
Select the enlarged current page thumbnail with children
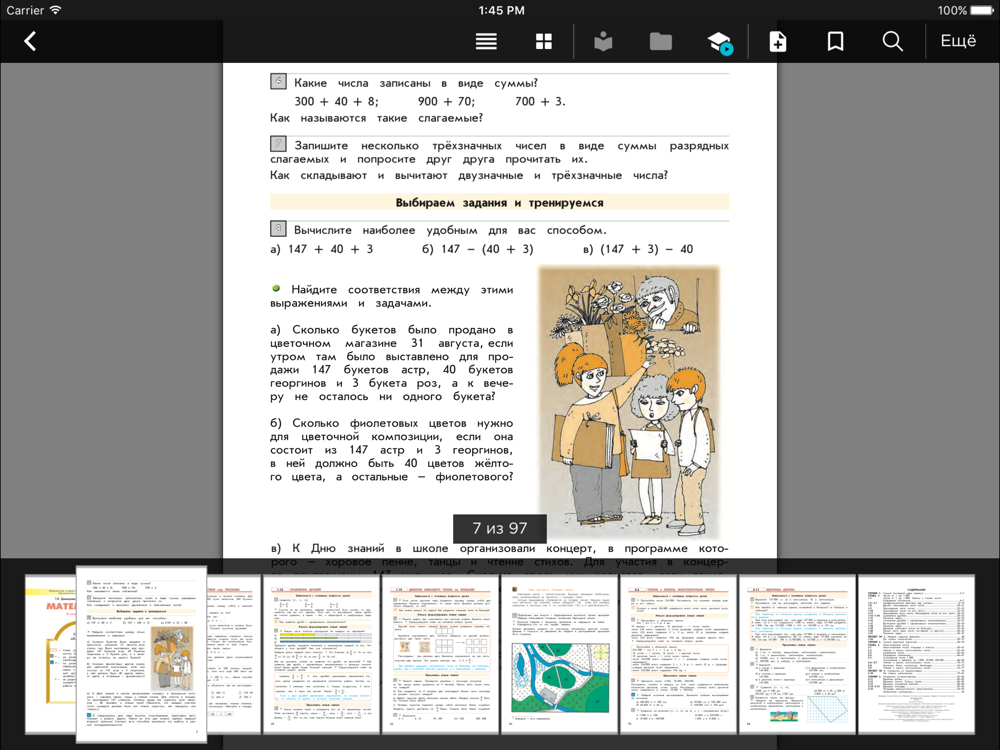(x=142, y=654)
